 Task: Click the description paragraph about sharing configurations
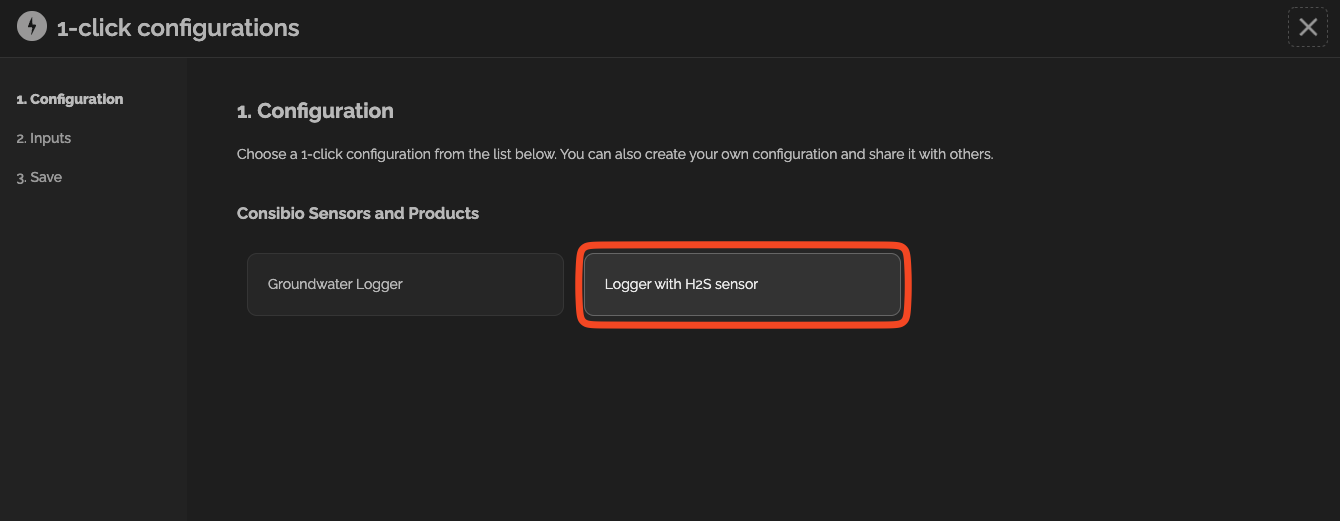coord(615,155)
